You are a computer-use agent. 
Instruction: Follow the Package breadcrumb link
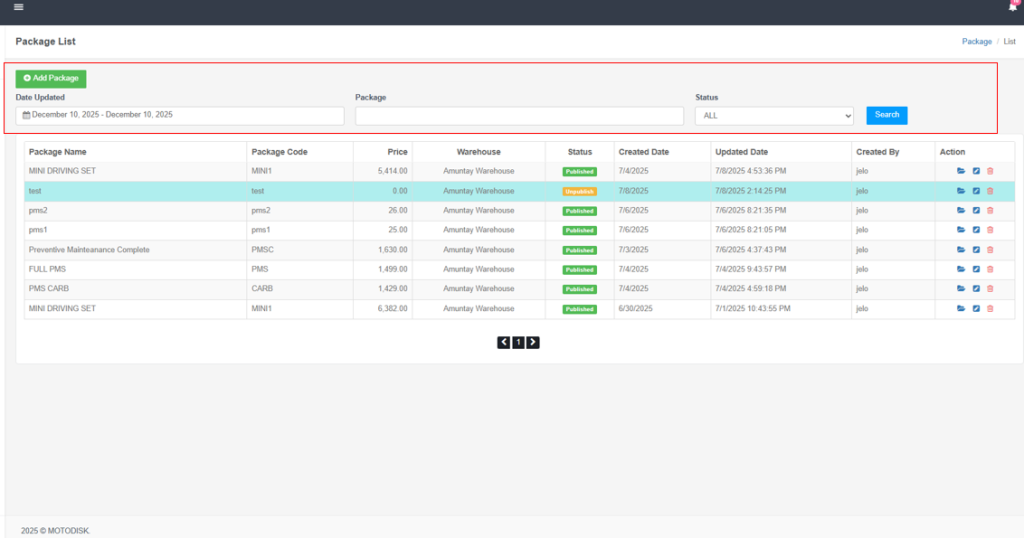[x=976, y=42]
